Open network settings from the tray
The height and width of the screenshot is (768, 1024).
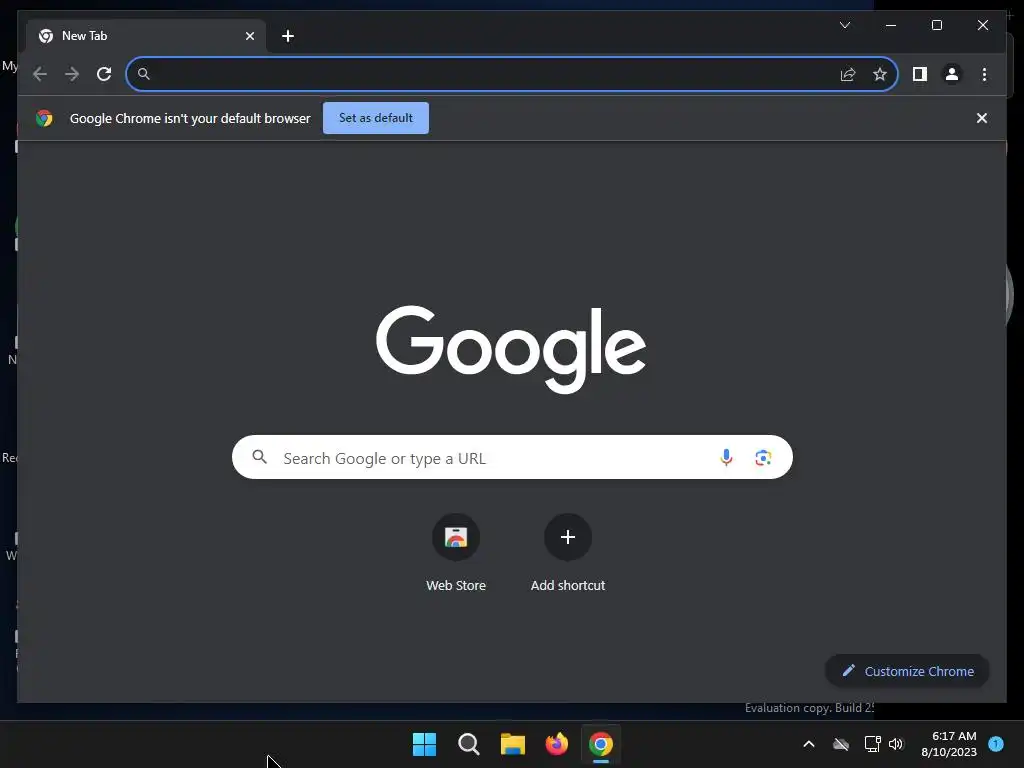872,744
